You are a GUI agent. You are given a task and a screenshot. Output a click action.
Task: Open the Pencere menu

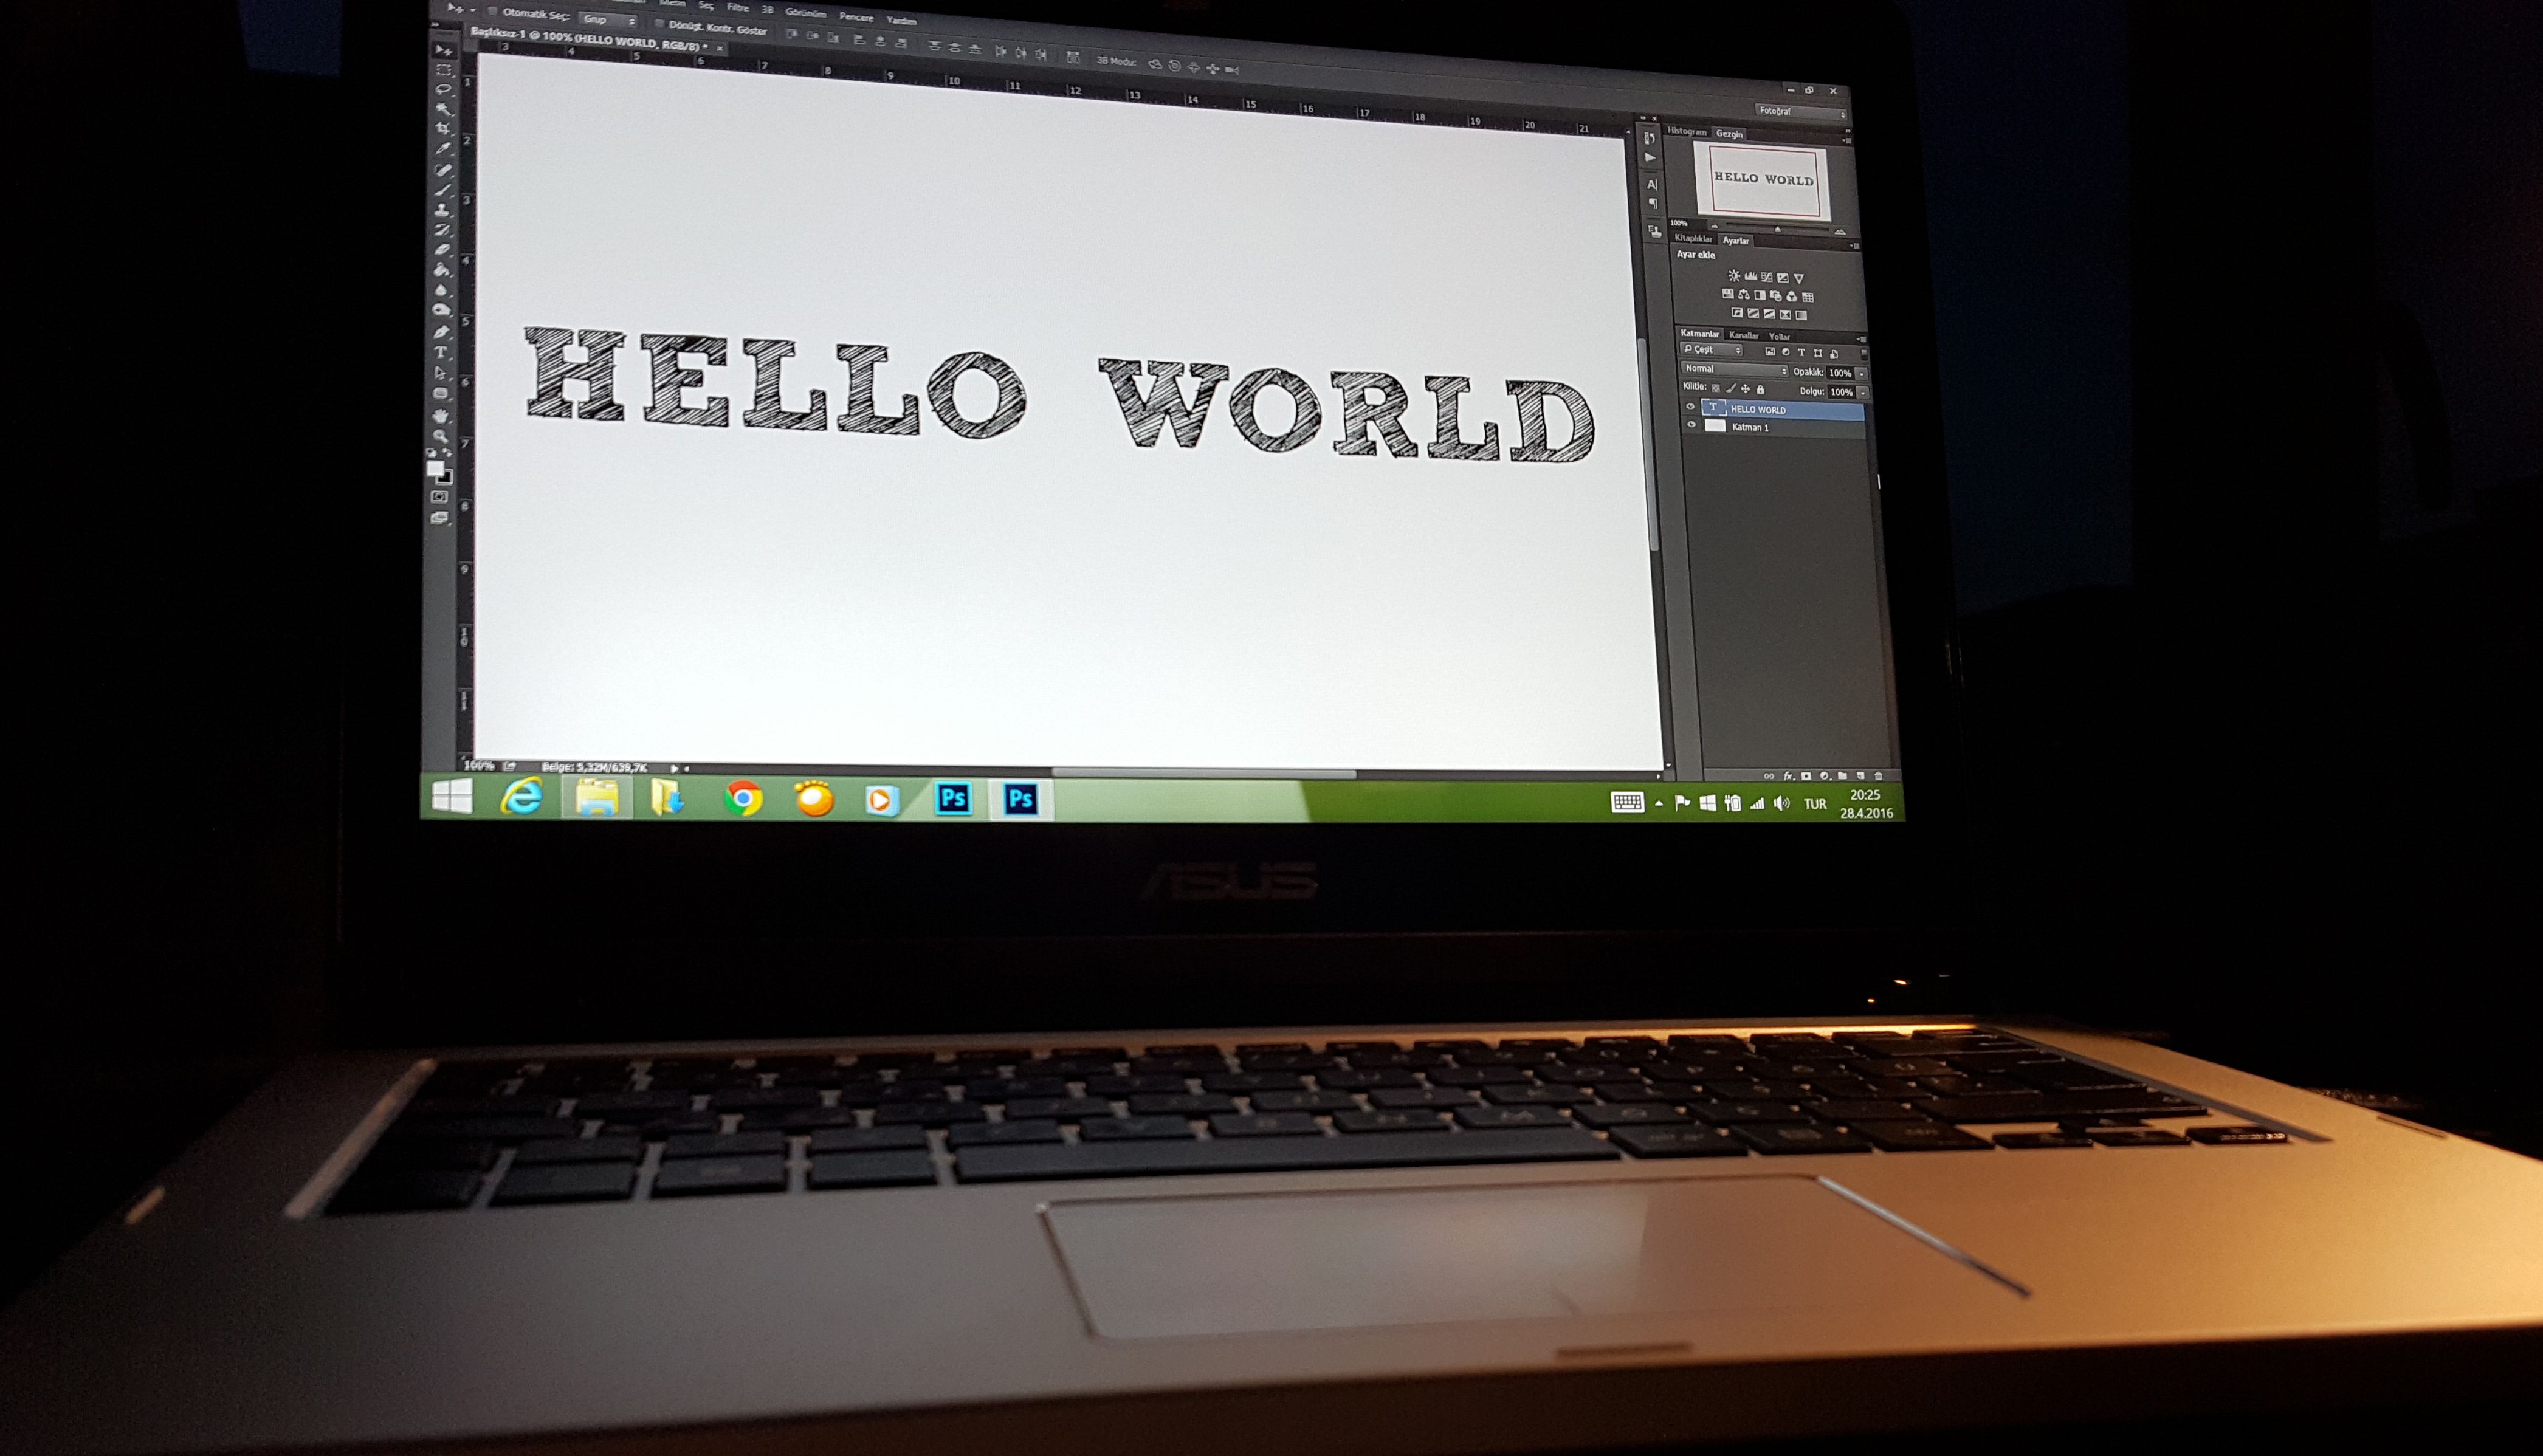(857, 17)
